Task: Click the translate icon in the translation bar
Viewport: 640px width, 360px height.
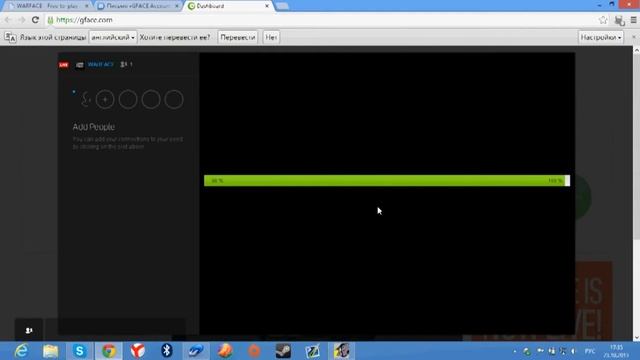Action: [x=10, y=38]
